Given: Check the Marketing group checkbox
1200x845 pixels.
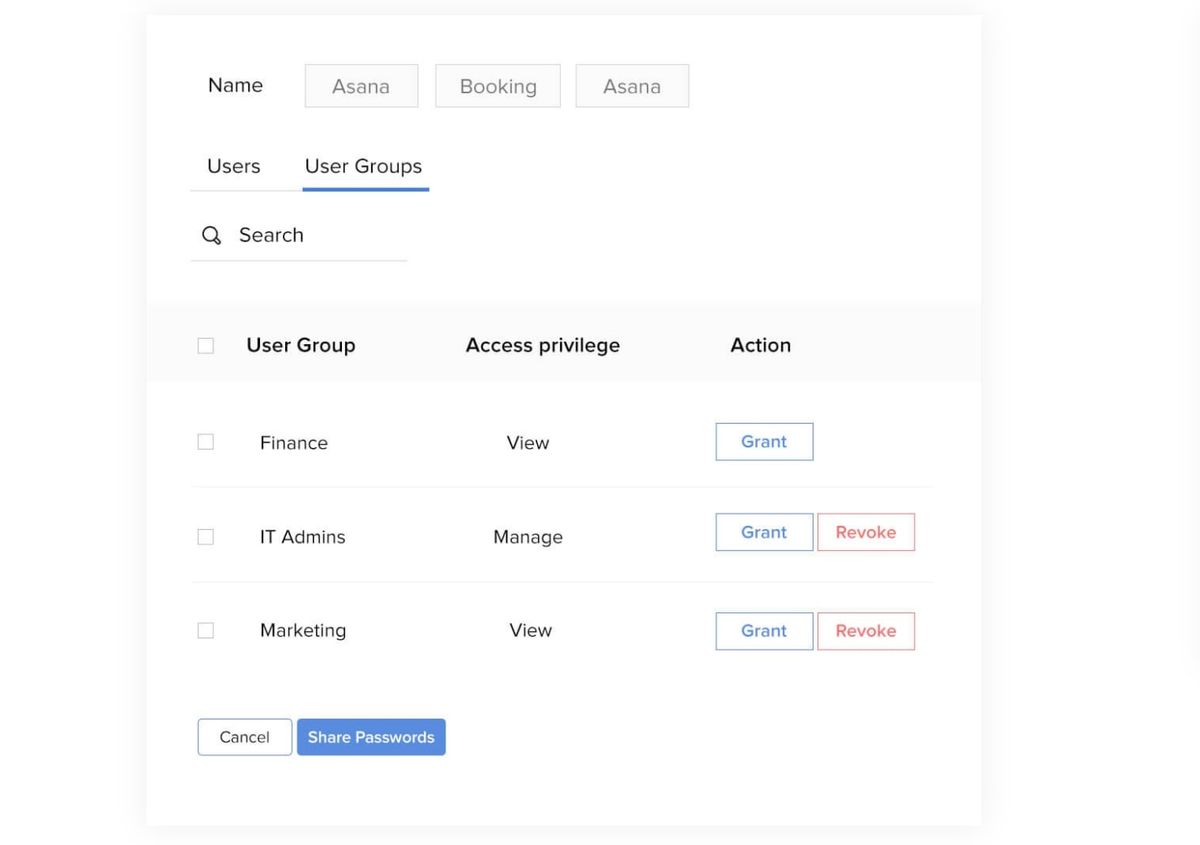Looking at the screenshot, I should [x=205, y=630].
